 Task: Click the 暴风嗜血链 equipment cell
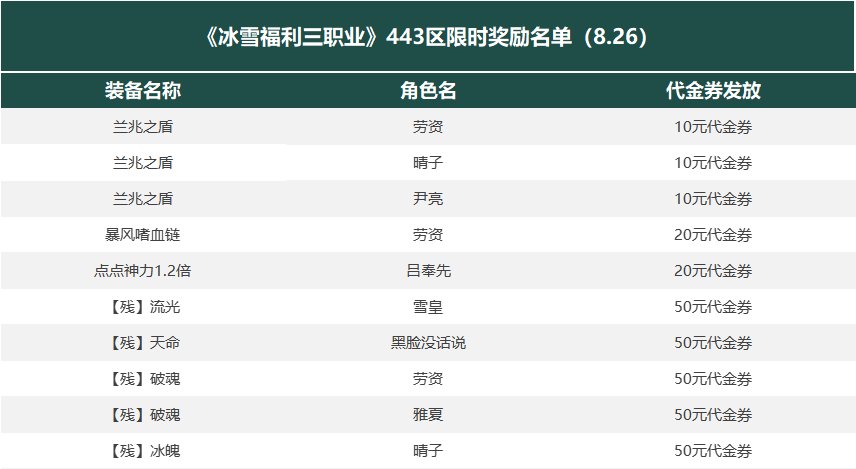(142, 235)
